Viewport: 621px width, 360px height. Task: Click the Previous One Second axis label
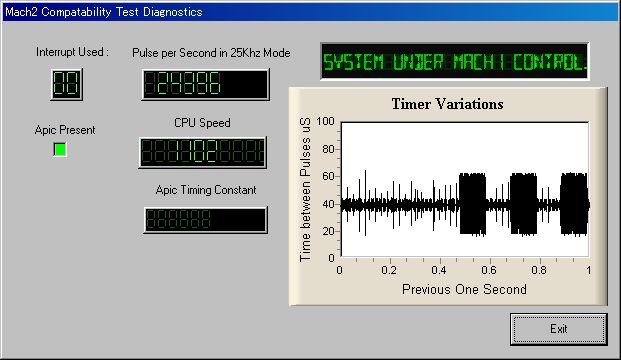pyautogui.click(x=464, y=289)
